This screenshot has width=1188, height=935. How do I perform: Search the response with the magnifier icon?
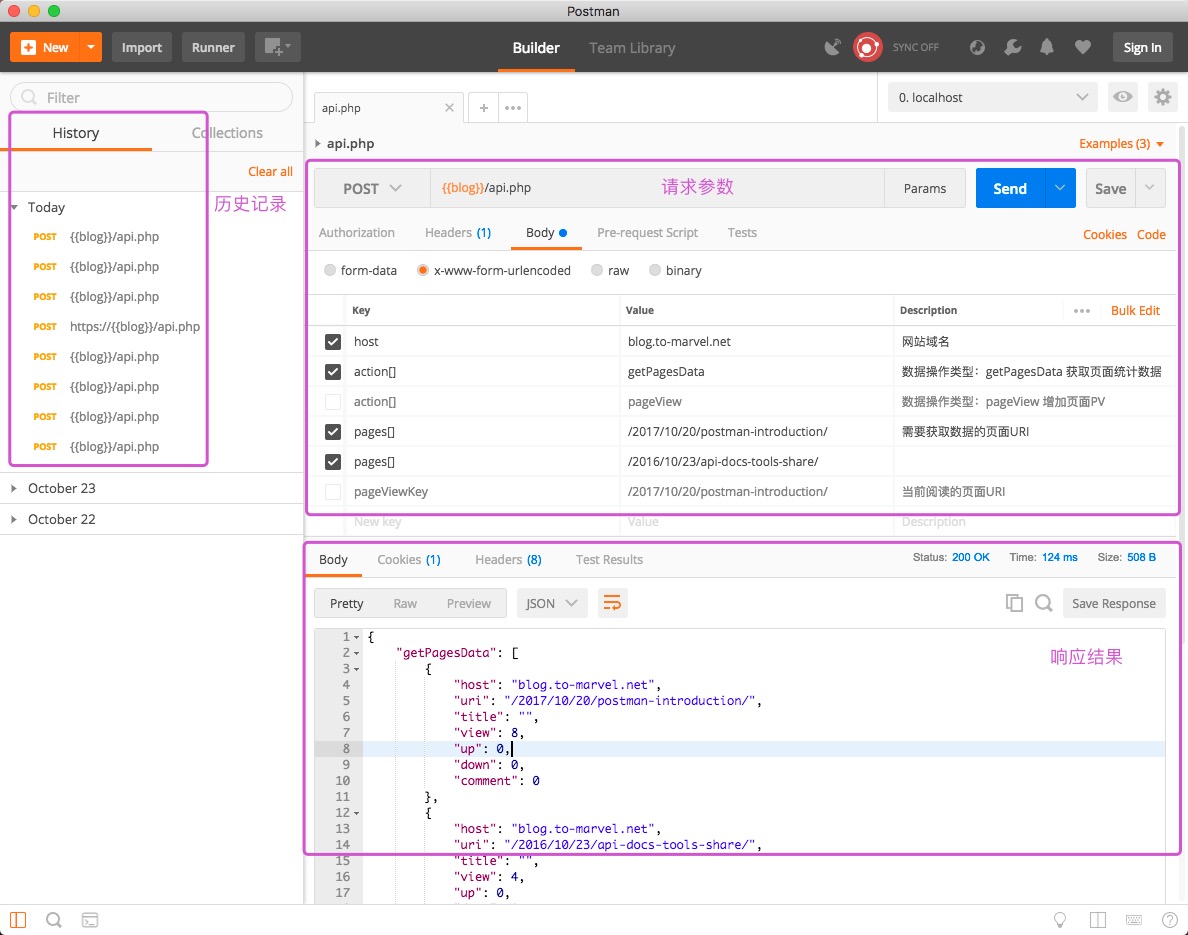[x=1043, y=603]
